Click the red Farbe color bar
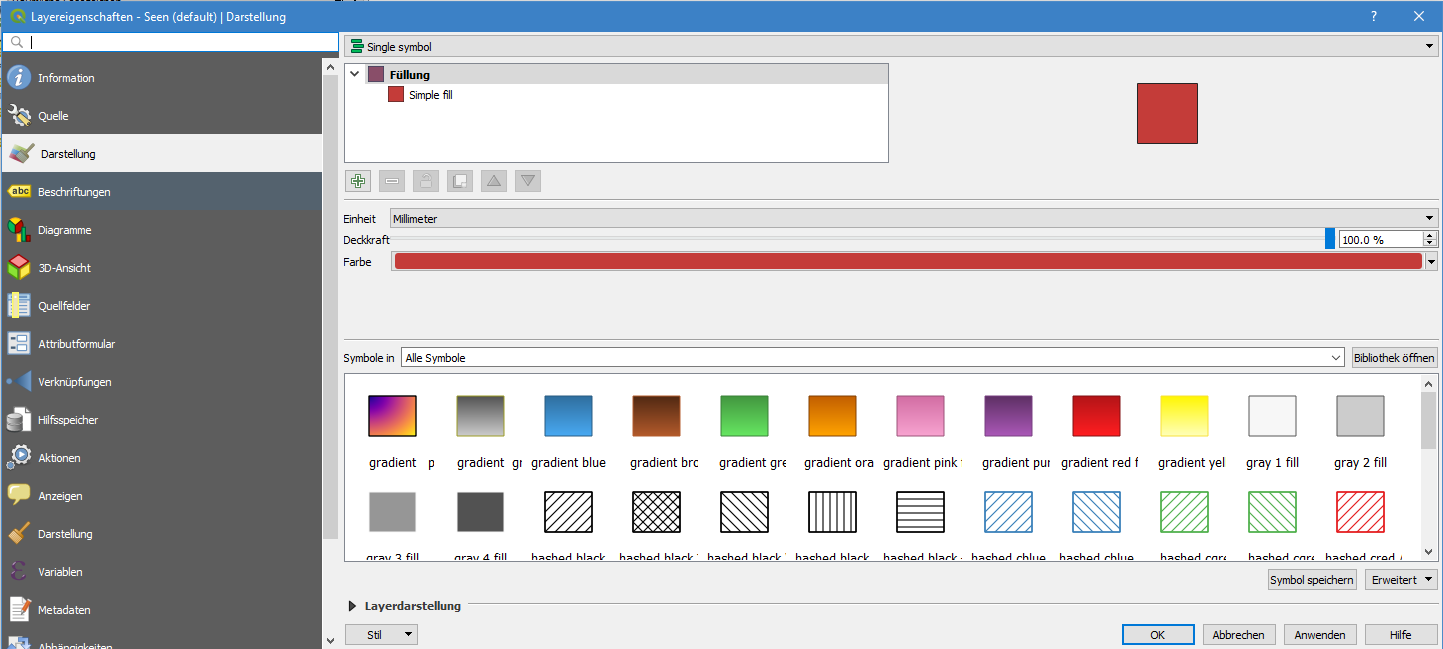This screenshot has width=1443, height=649. click(x=907, y=261)
